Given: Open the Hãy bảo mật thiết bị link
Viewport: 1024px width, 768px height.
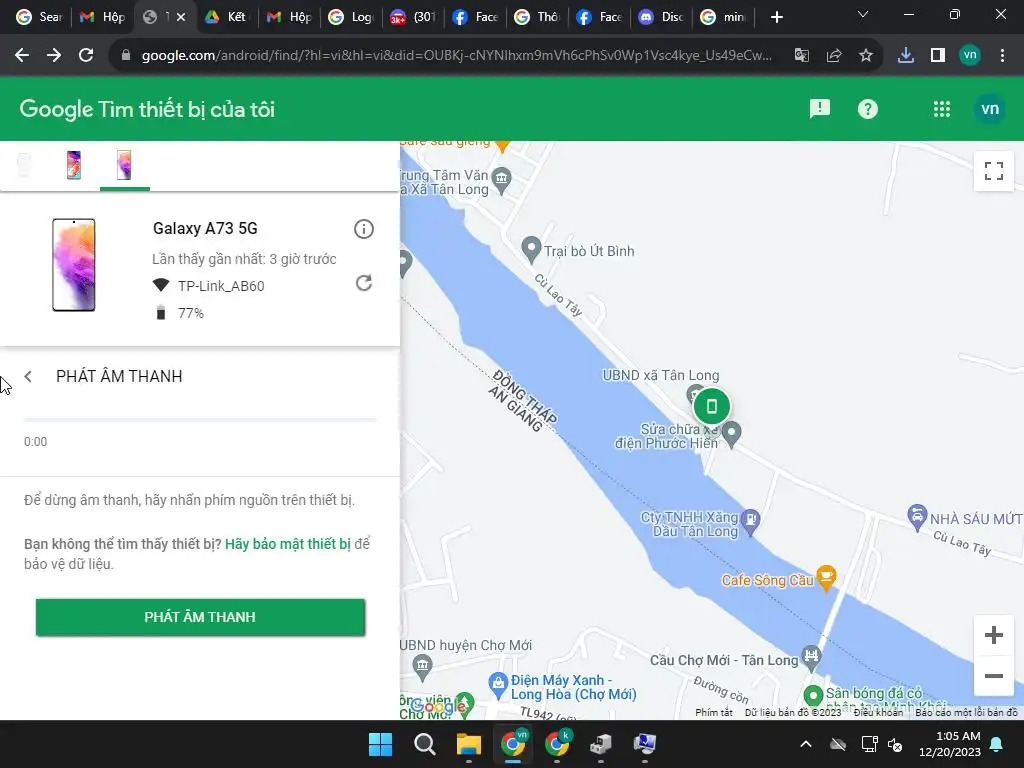Looking at the screenshot, I should pyautogui.click(x=288, y=544).
